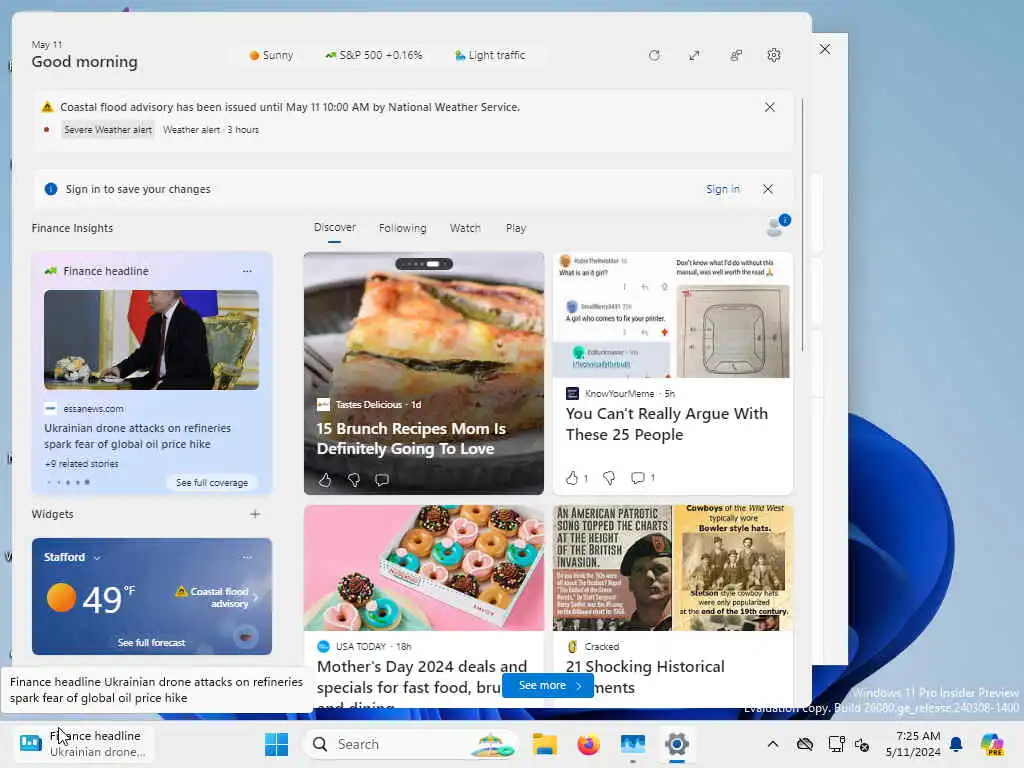Open the Settings app in taskbar
Image resolution: width=1024 pixels, height=768 pixels.
pyautogui.click(x=677, y=744)
